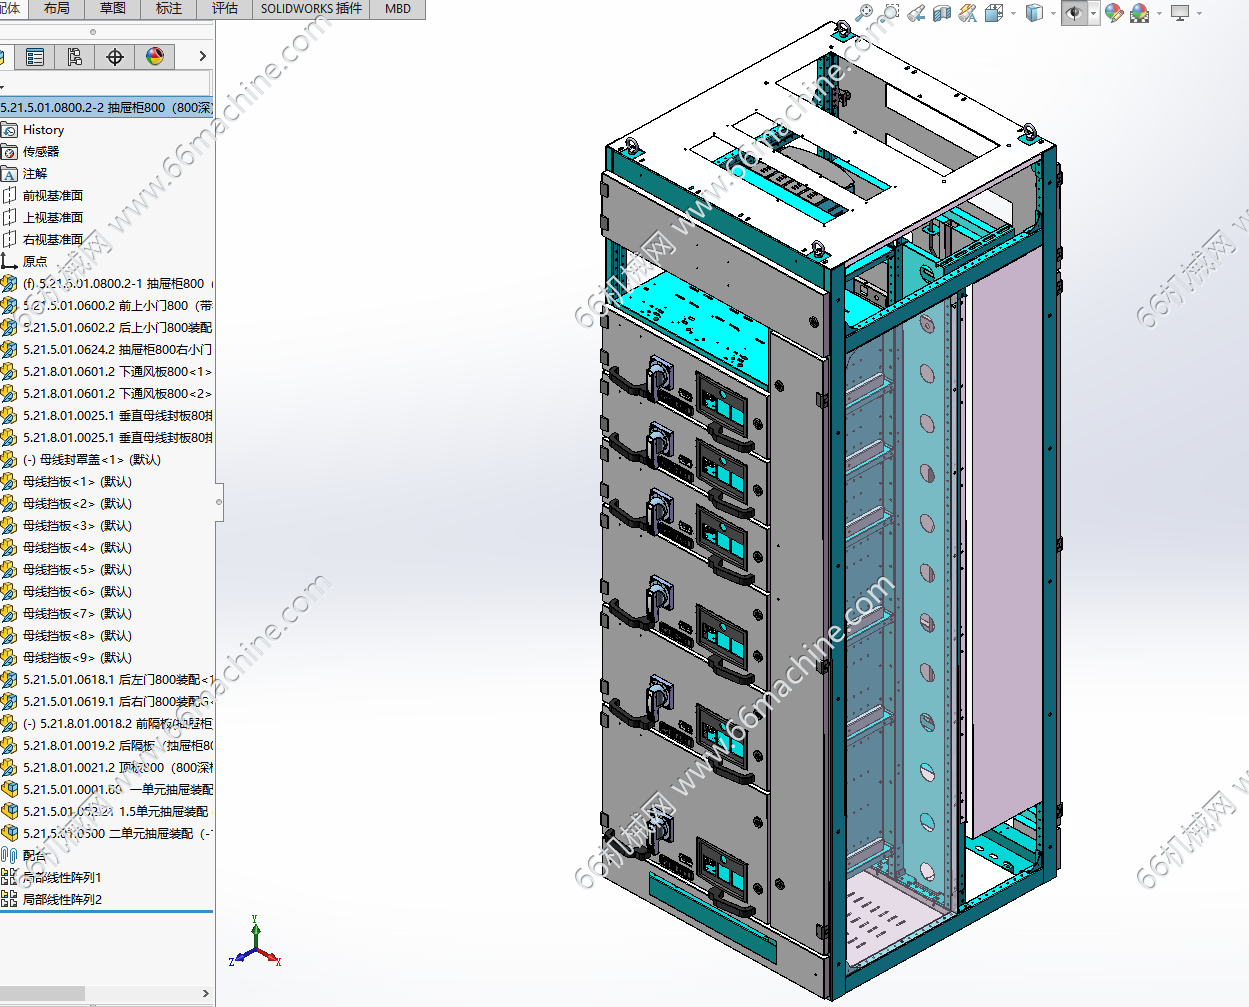Select the 注解 tree item
The image size is (1249, 1007).
[x=35, y=174]
